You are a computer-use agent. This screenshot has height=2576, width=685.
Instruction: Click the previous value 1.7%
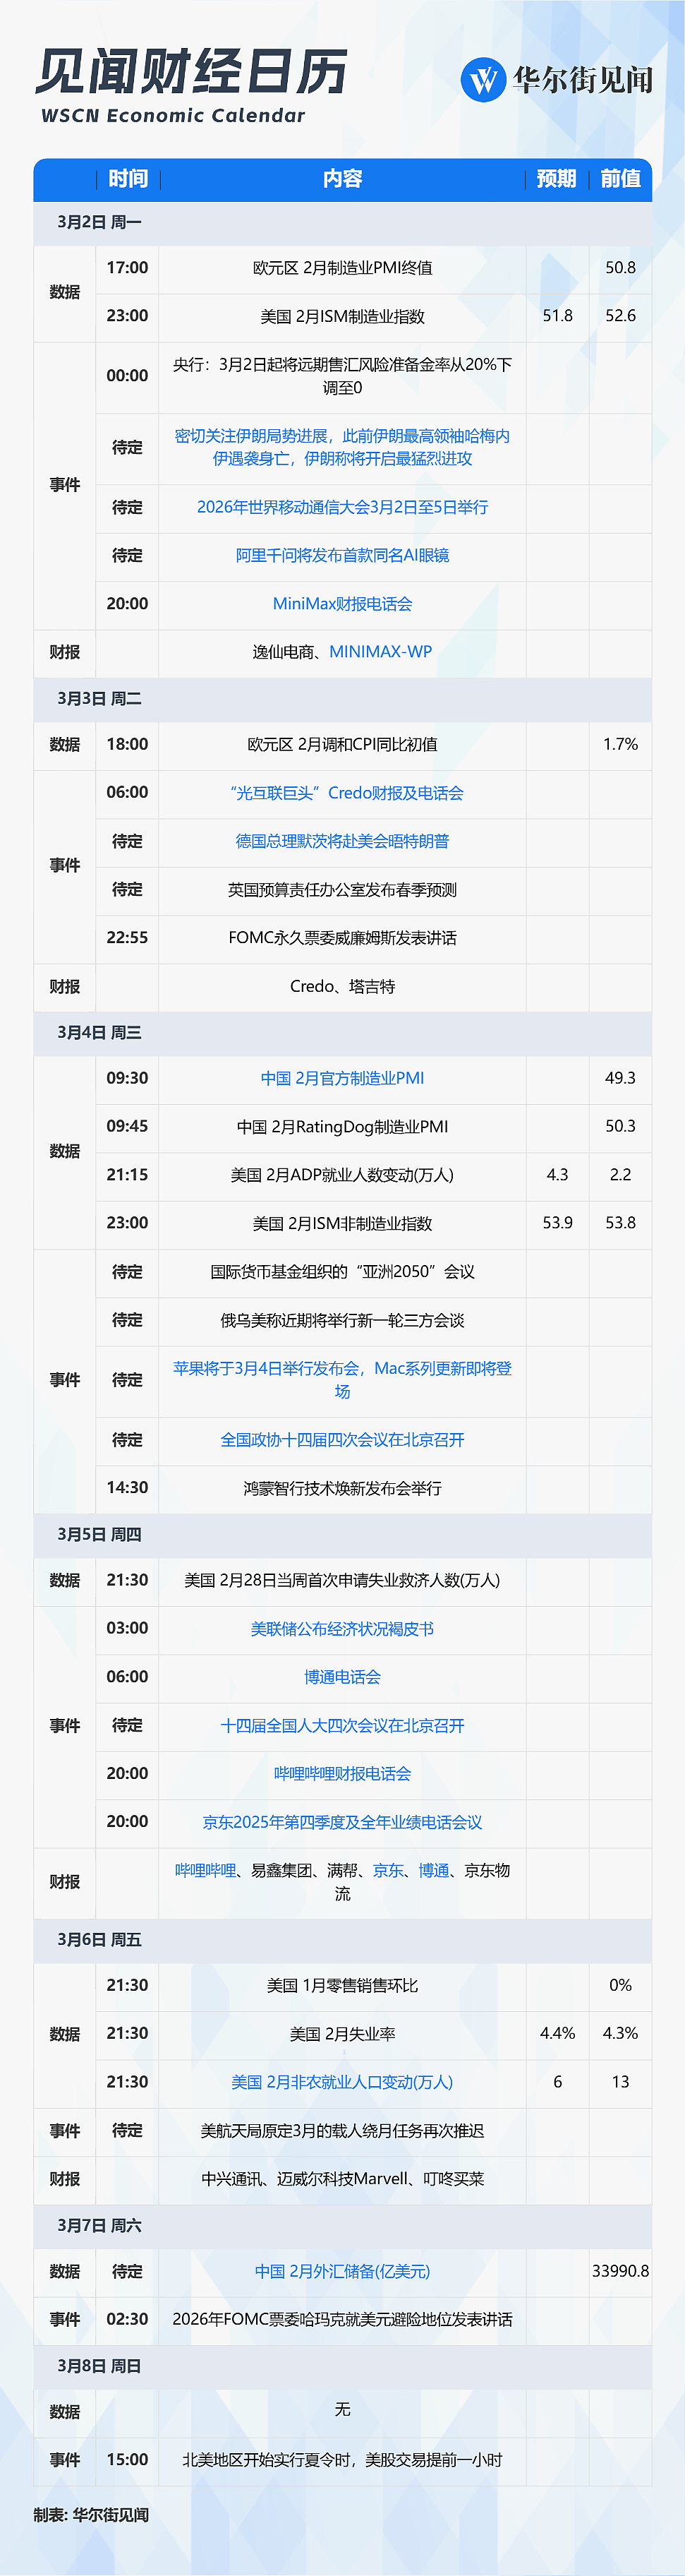tap(620, 744)
